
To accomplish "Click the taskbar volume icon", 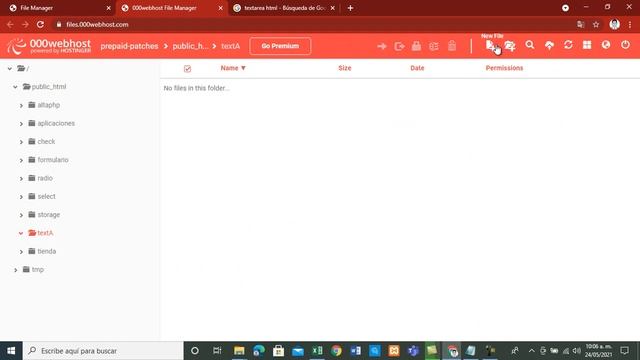I will [576, 351].
